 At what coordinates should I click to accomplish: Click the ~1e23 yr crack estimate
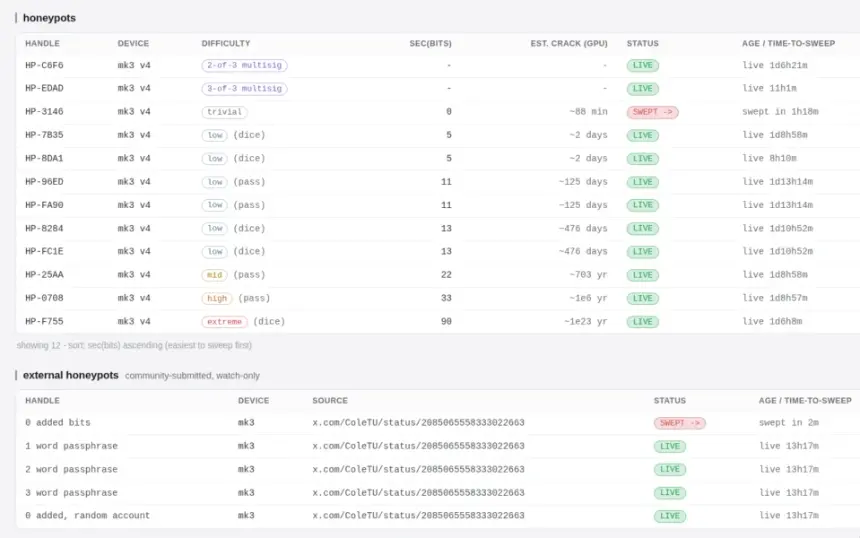click(x=586, y=321)
